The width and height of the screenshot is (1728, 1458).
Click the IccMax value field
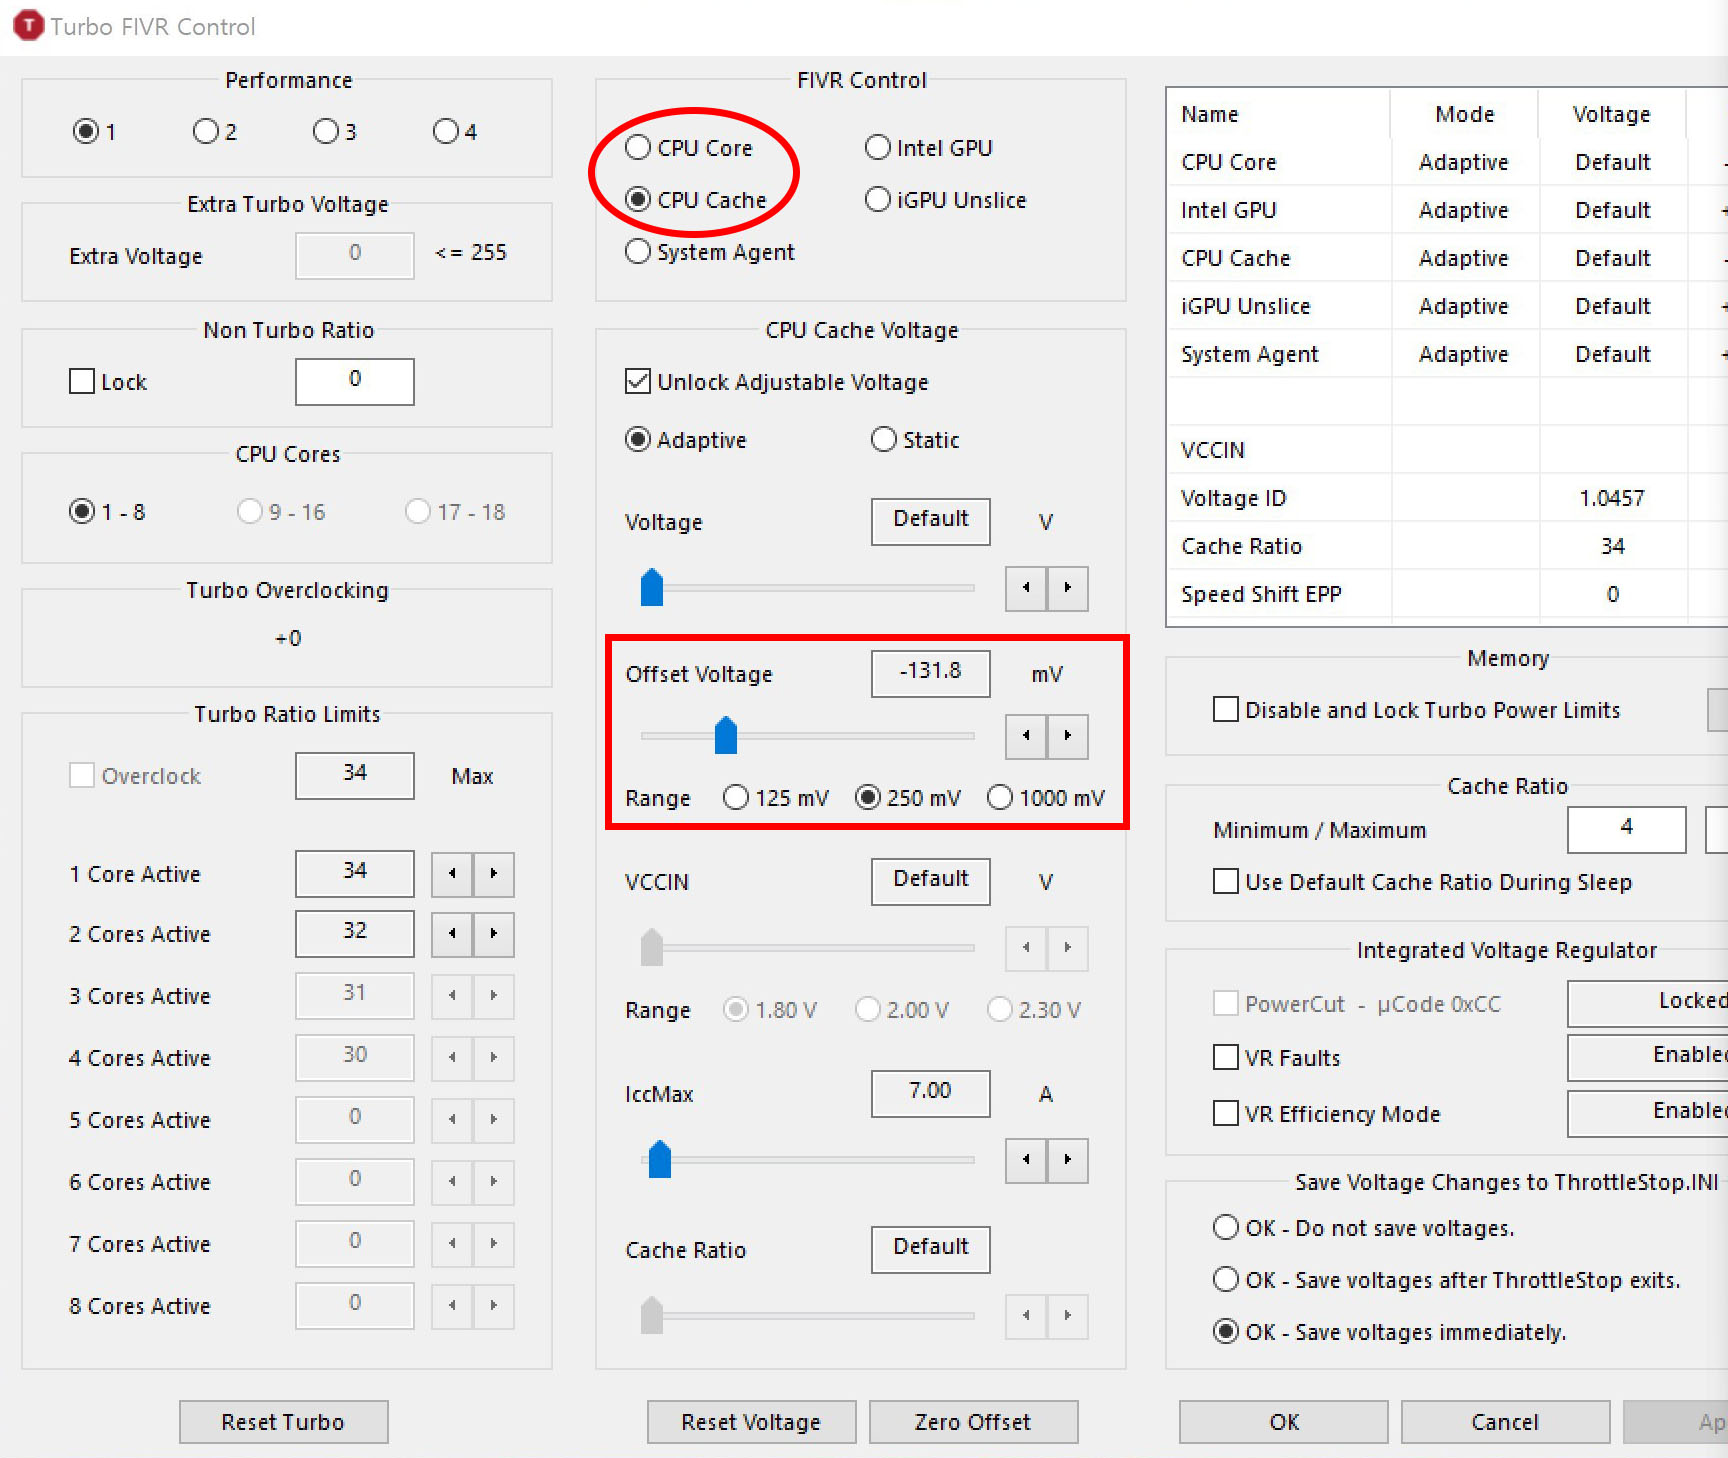(x=931, y=1093)
